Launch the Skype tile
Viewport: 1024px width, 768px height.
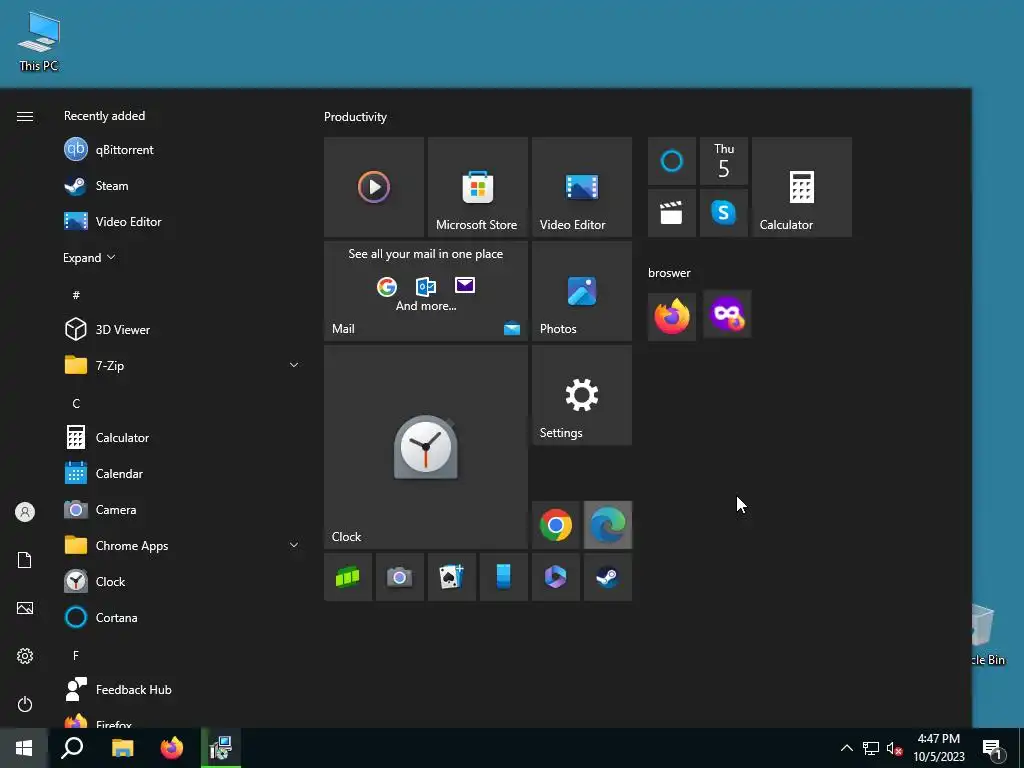pyautogui.click(x=724, y=213)
